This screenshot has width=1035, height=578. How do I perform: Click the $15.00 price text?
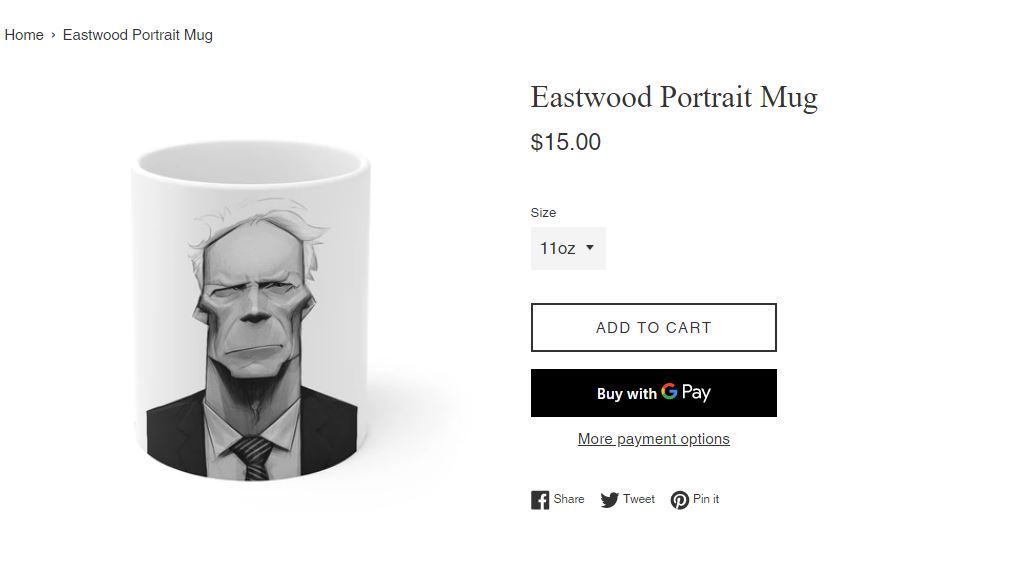click(x=566, y=142)
